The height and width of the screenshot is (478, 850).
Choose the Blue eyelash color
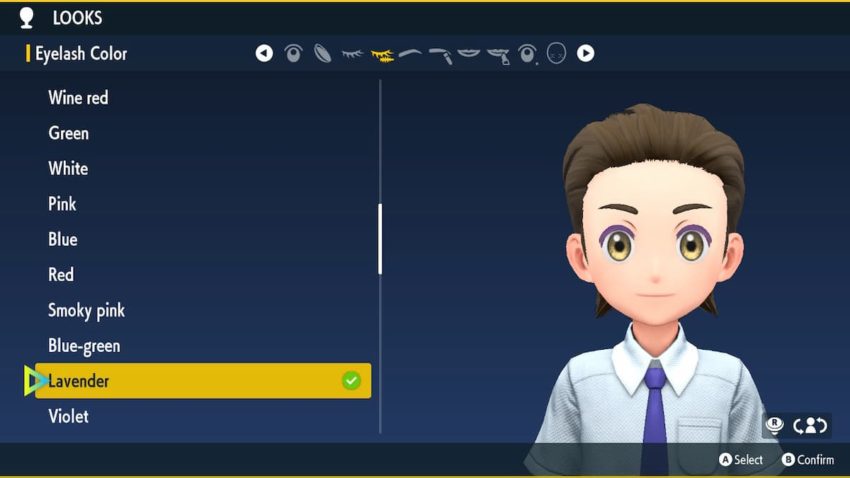[203, 239]
